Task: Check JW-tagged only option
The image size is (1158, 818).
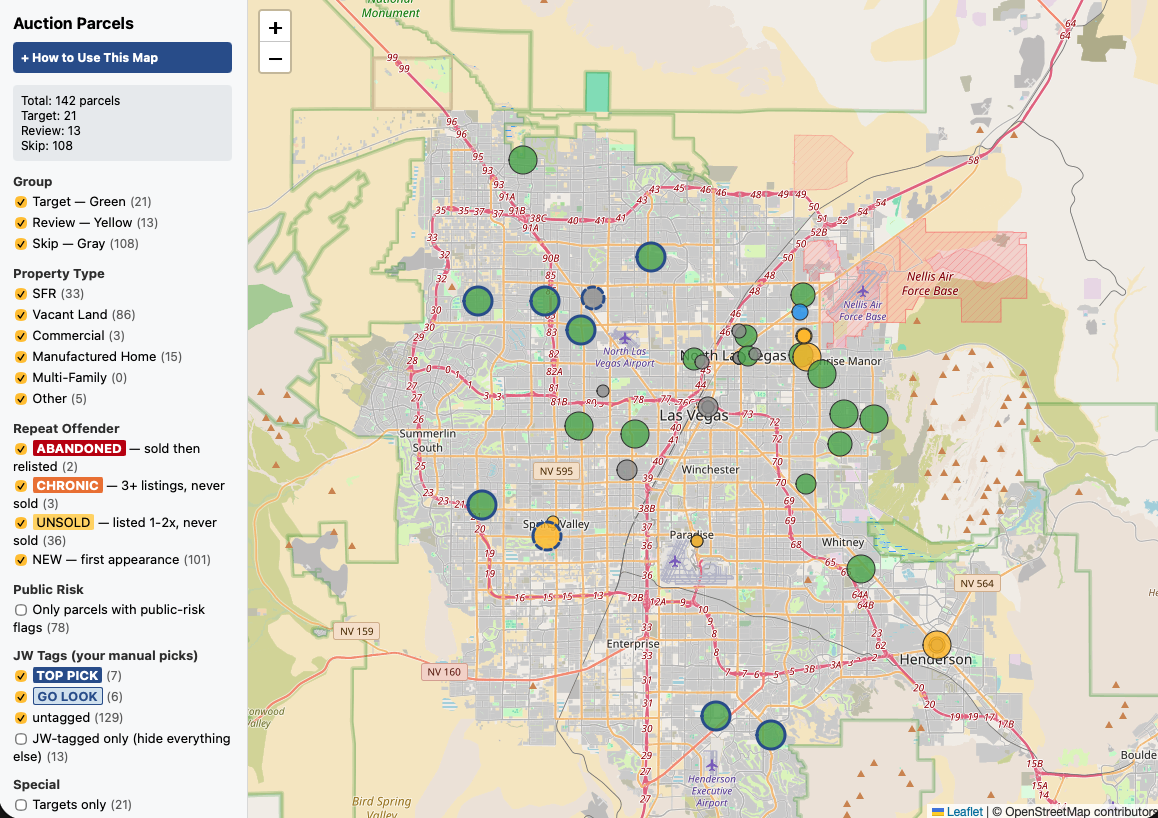Action: click(x=21, y=739)
